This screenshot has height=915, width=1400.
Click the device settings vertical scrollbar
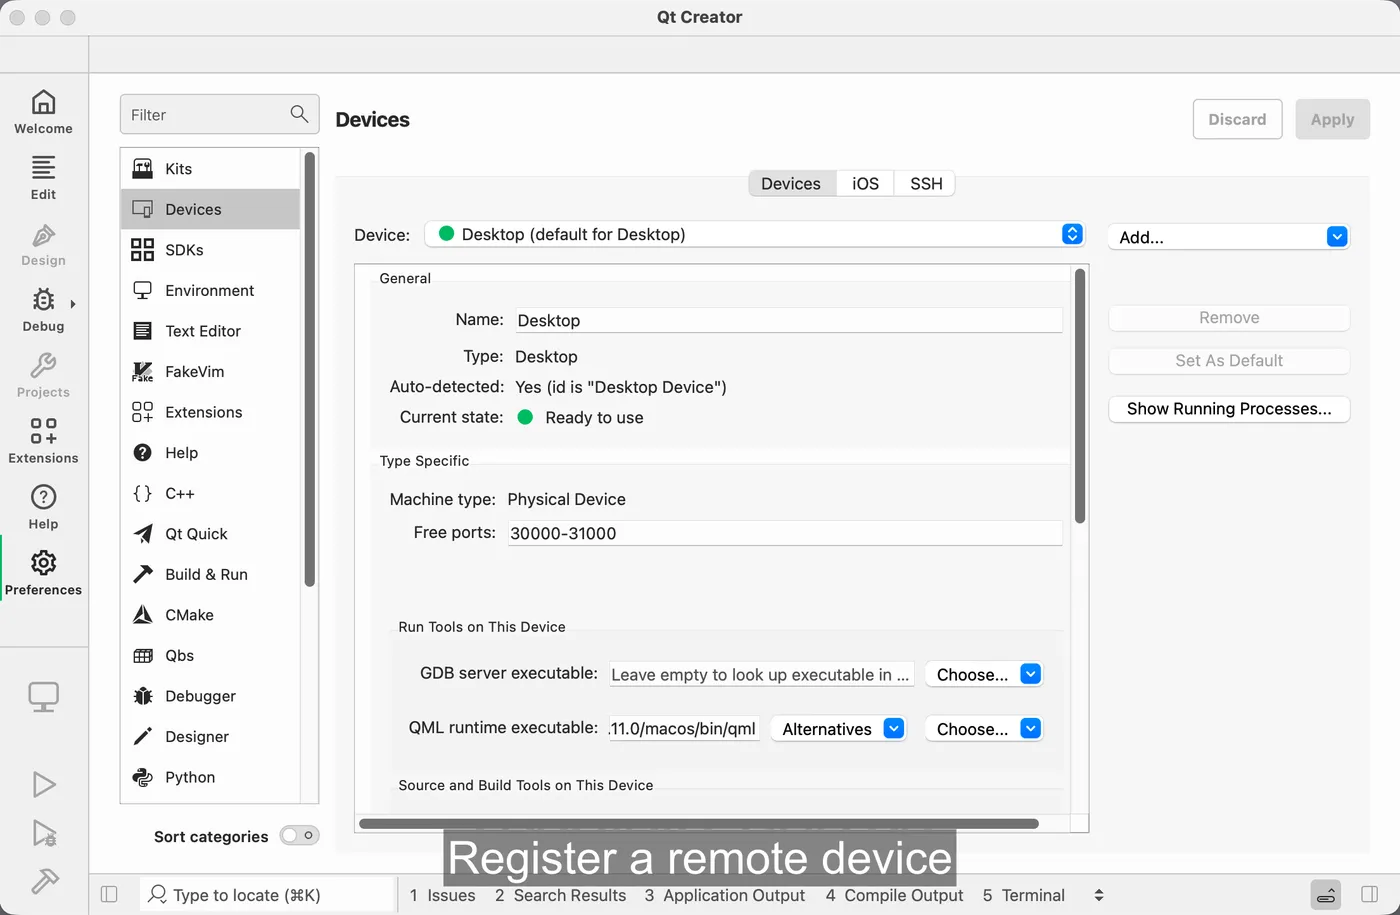1080,396
